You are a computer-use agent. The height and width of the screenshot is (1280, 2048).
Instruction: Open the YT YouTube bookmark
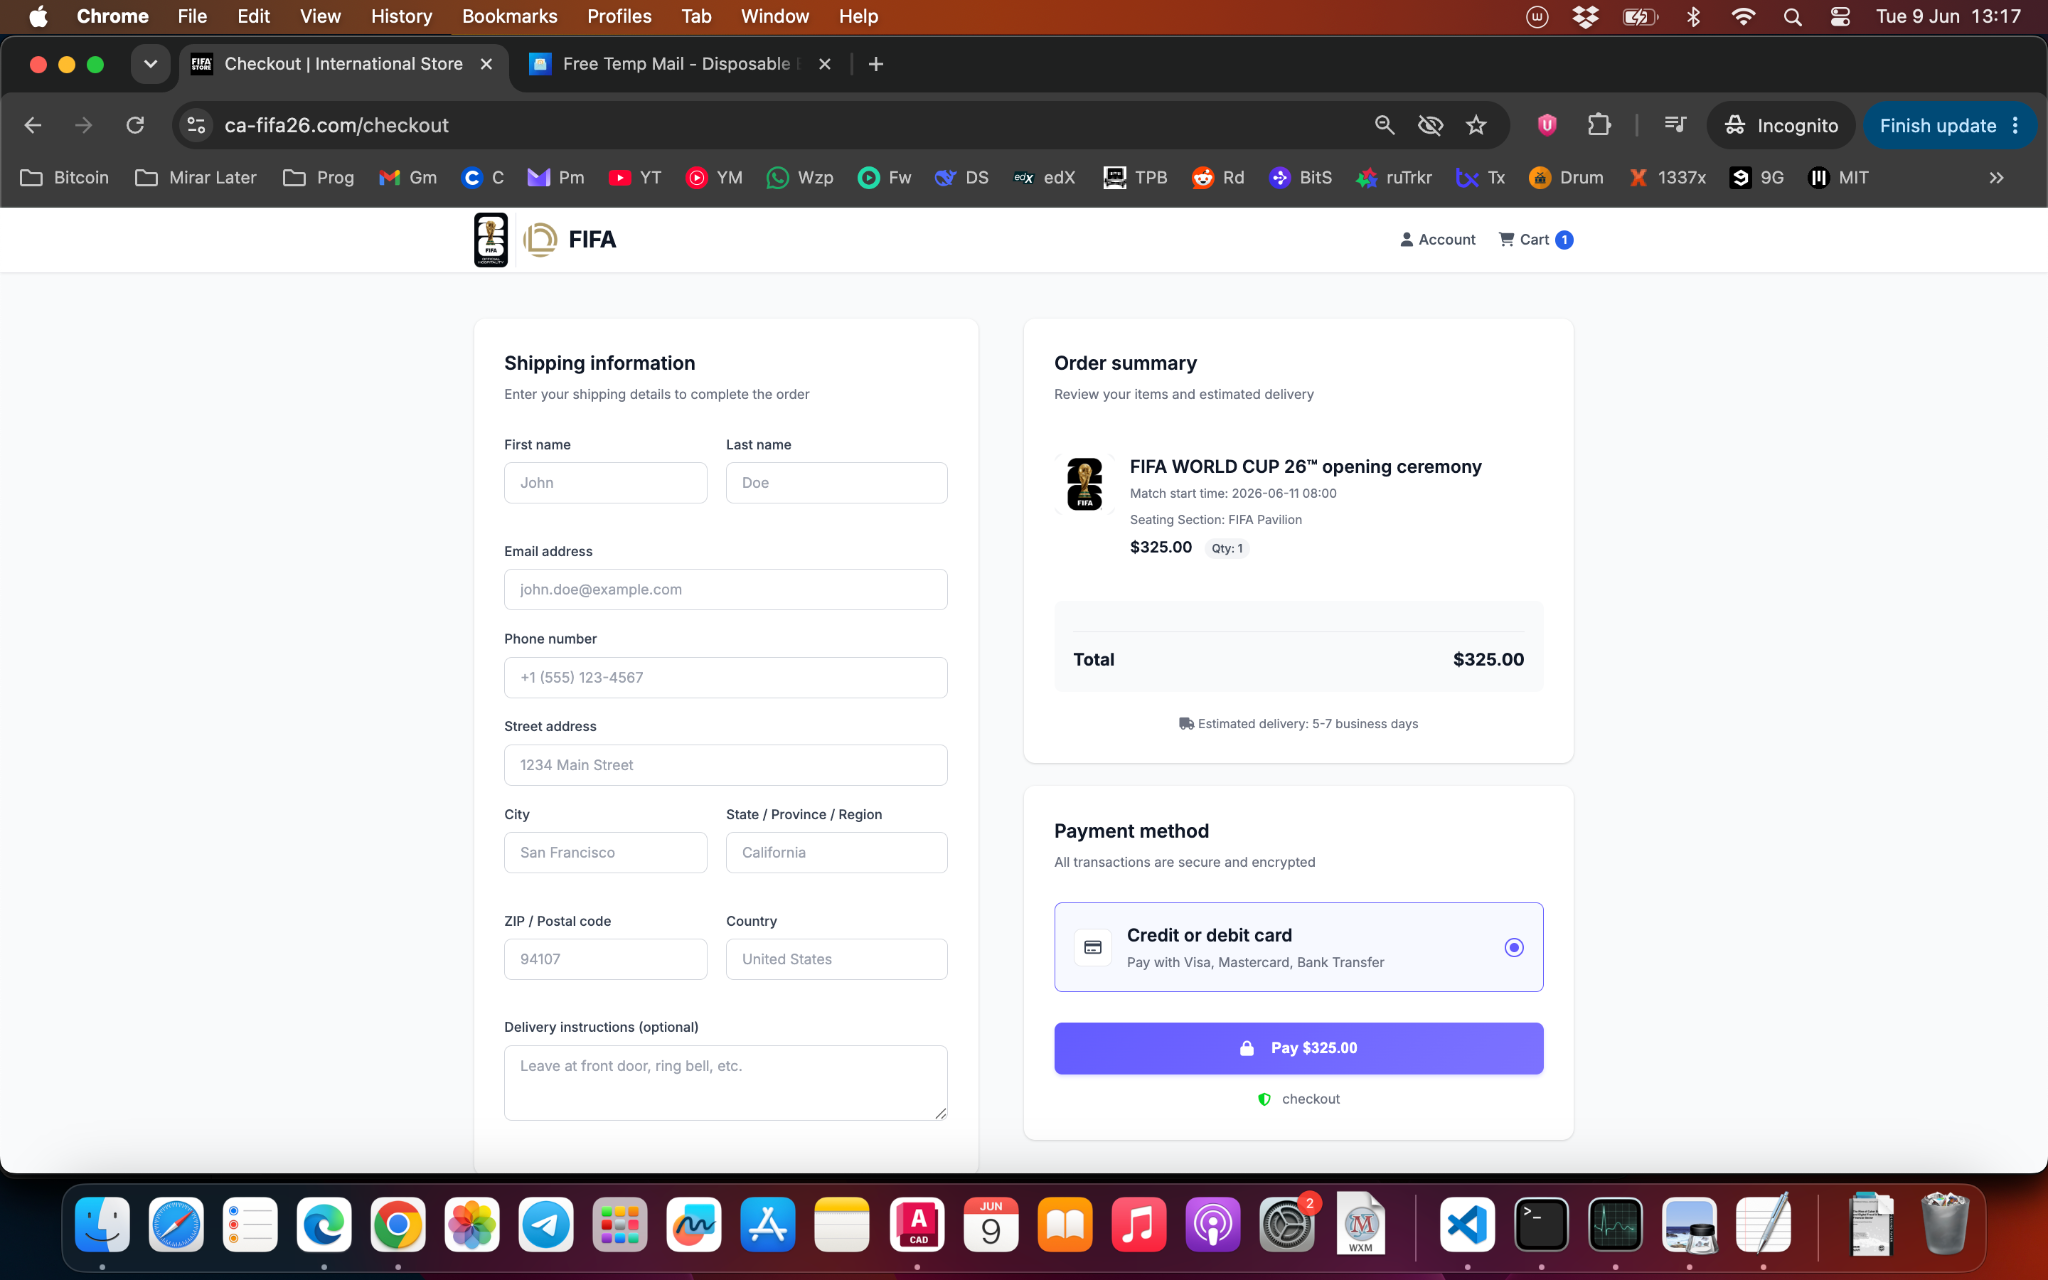point(636,177)
